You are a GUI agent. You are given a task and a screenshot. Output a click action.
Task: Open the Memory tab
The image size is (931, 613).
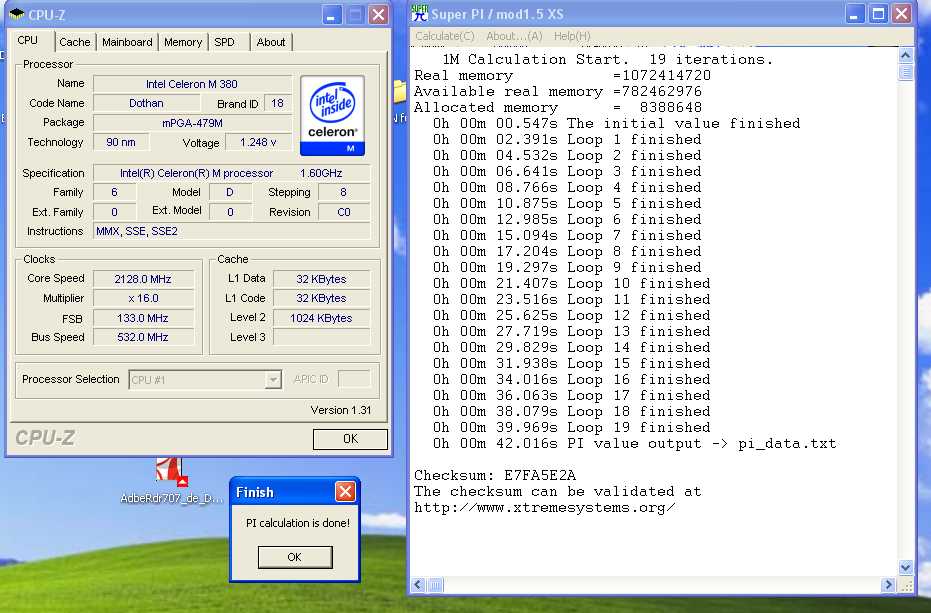[x=183, y=42]
